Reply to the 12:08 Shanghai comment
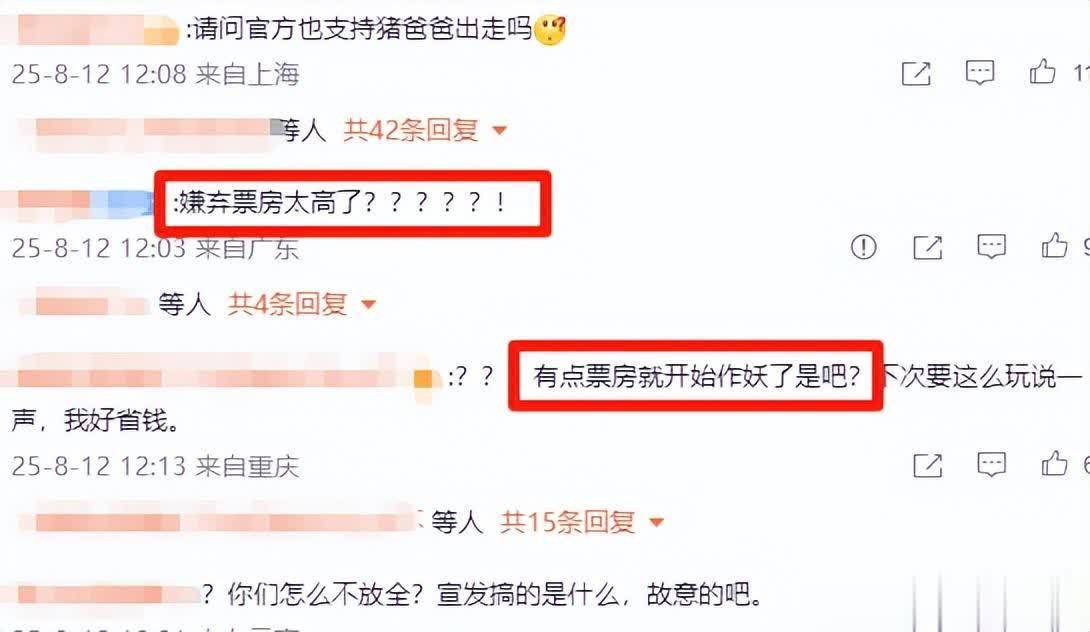The image size is (1090, 632). tap(979, 72)
